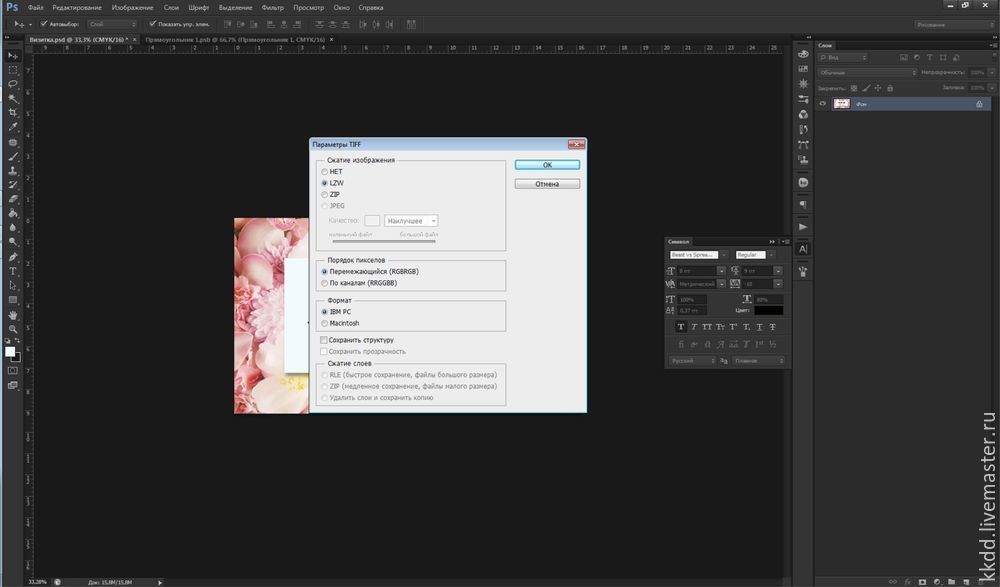1000x587 pixels.
Task: Select the Lasso tool
Action: click(x=13, y=85)
